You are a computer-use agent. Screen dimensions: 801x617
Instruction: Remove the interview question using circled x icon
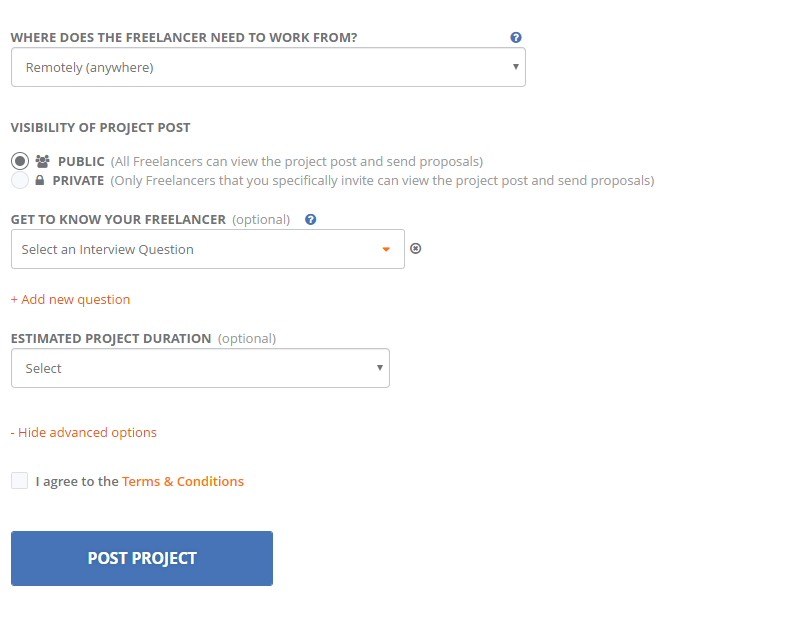coord(416,248)
